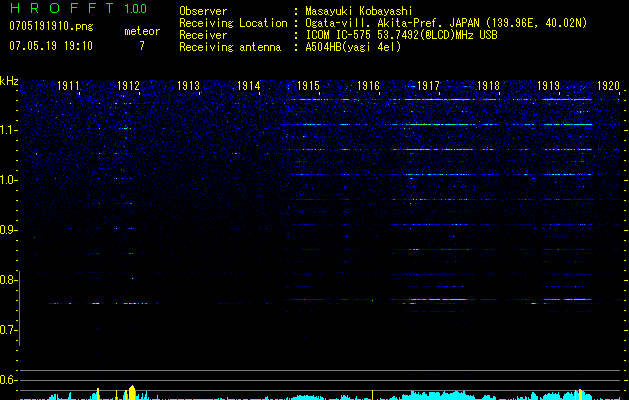This screenshot has height=400, width=629.
Task: Click observer name Masayuki Kobayashi
Action: click(x=359, y=11)
